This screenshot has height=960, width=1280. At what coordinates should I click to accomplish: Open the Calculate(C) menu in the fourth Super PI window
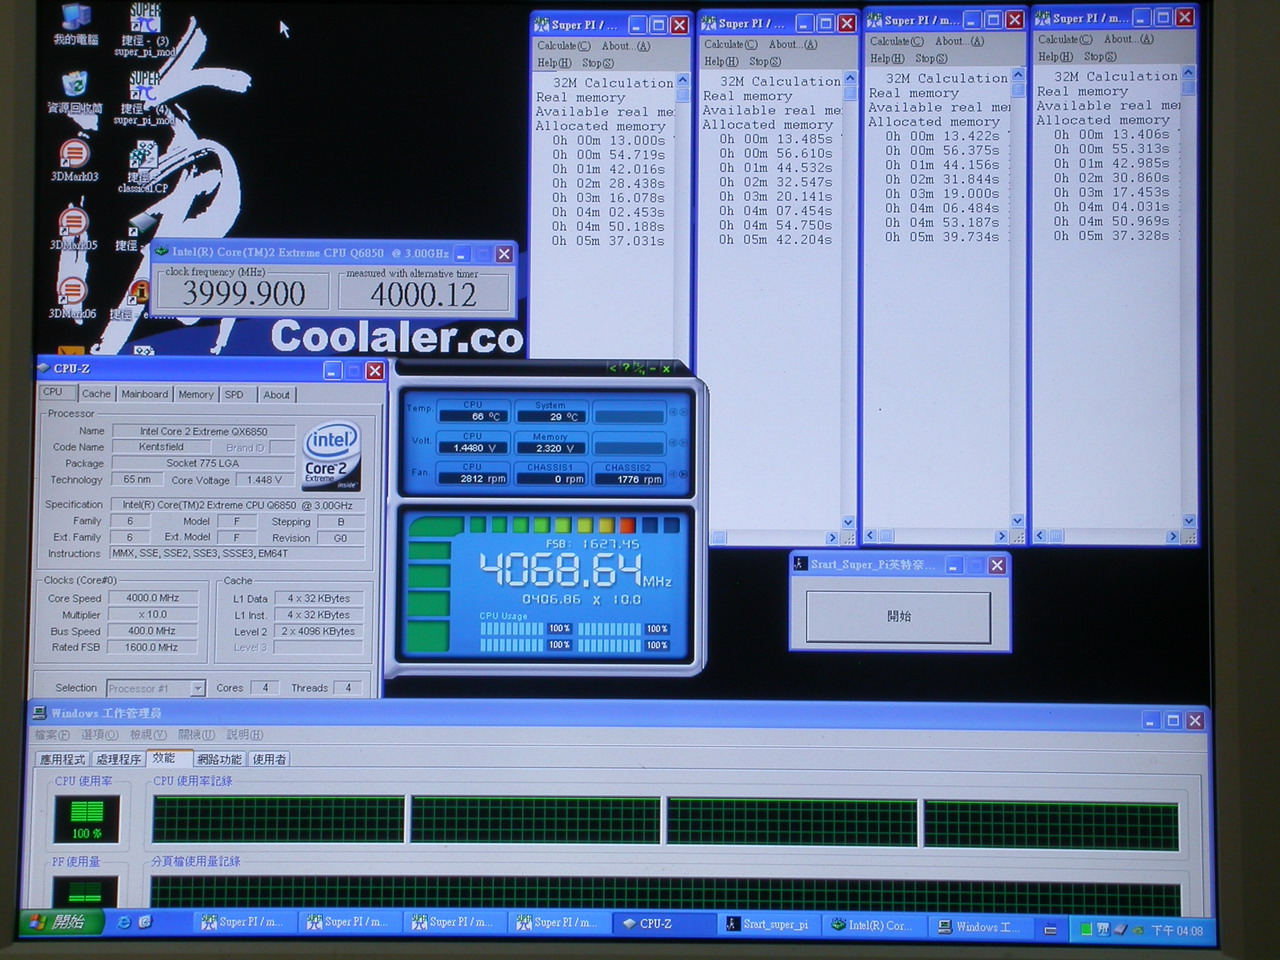1065,40
